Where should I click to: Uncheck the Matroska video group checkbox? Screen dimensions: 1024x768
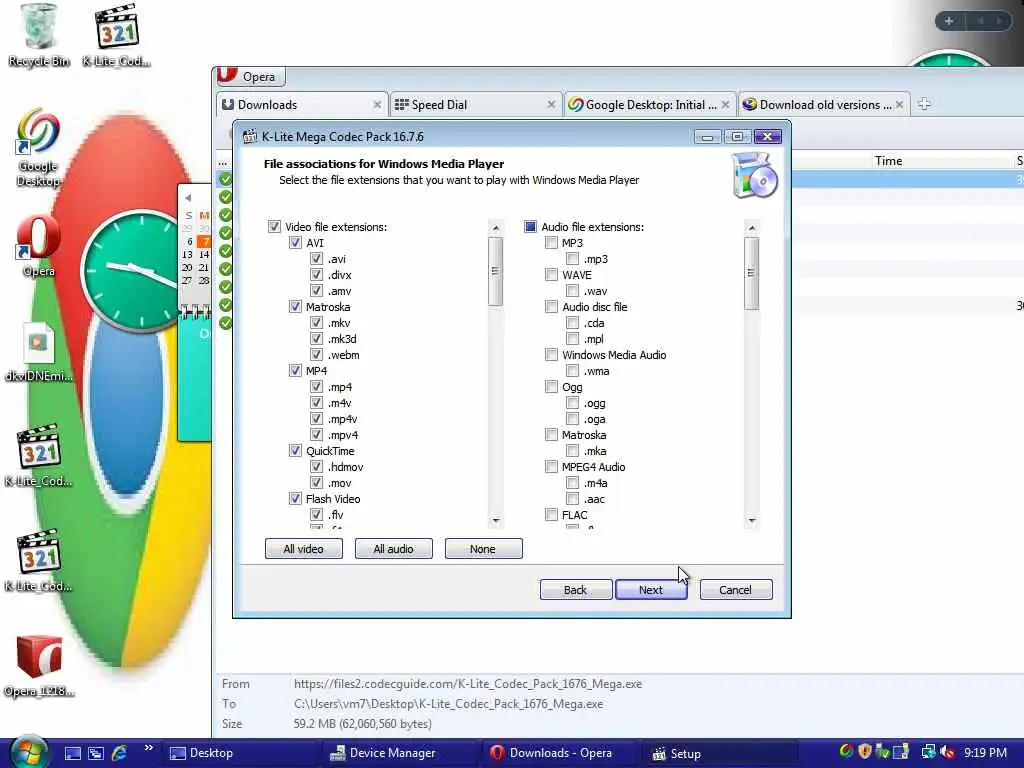tap(295, 306)
